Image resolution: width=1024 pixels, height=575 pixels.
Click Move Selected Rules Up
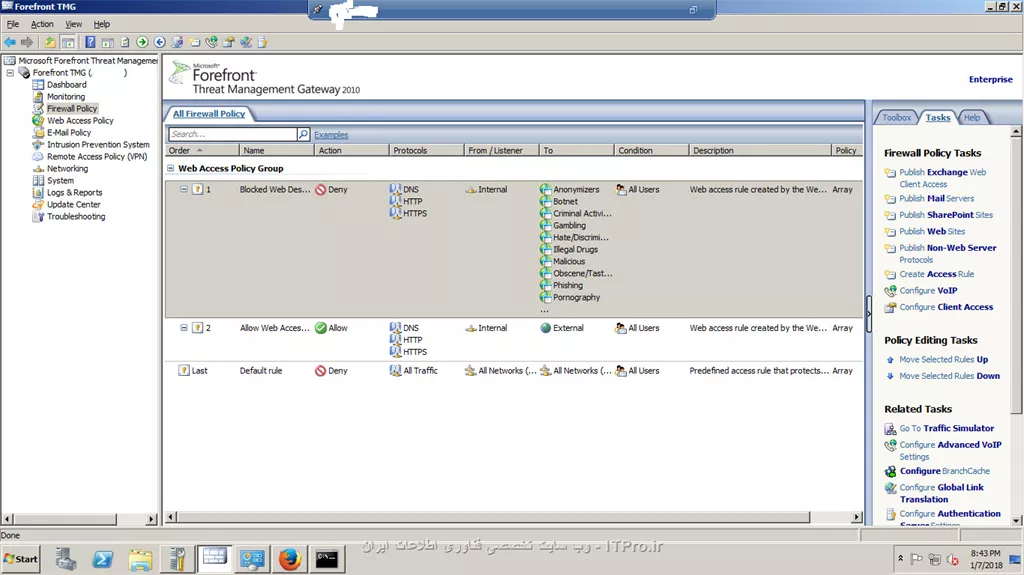point(944,360)
